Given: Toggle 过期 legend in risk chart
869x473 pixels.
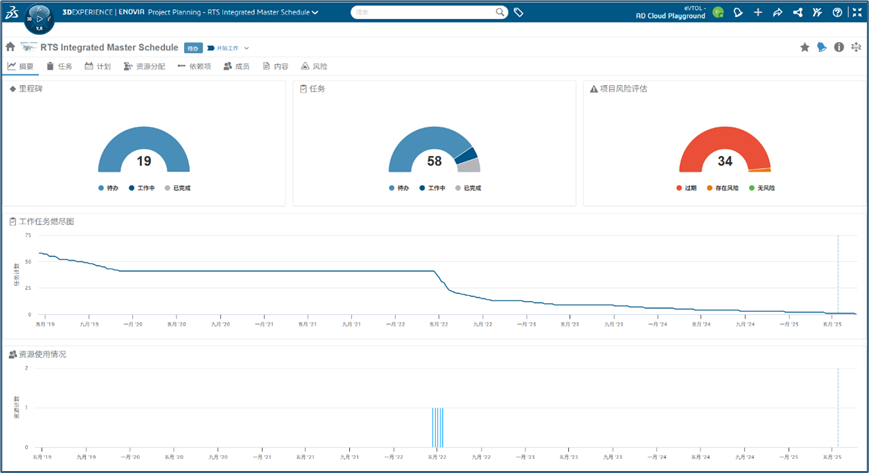Looking at the screenshot, I should tap(687, 188).
